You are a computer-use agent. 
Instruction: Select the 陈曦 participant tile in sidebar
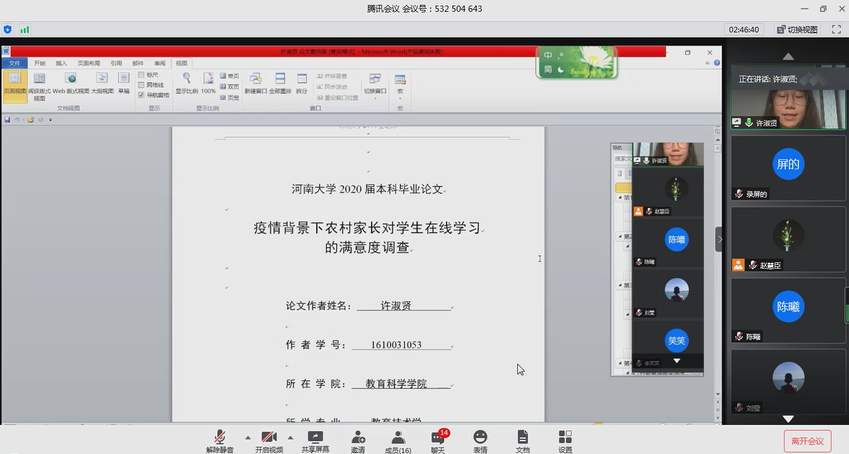tap(788, 310)
